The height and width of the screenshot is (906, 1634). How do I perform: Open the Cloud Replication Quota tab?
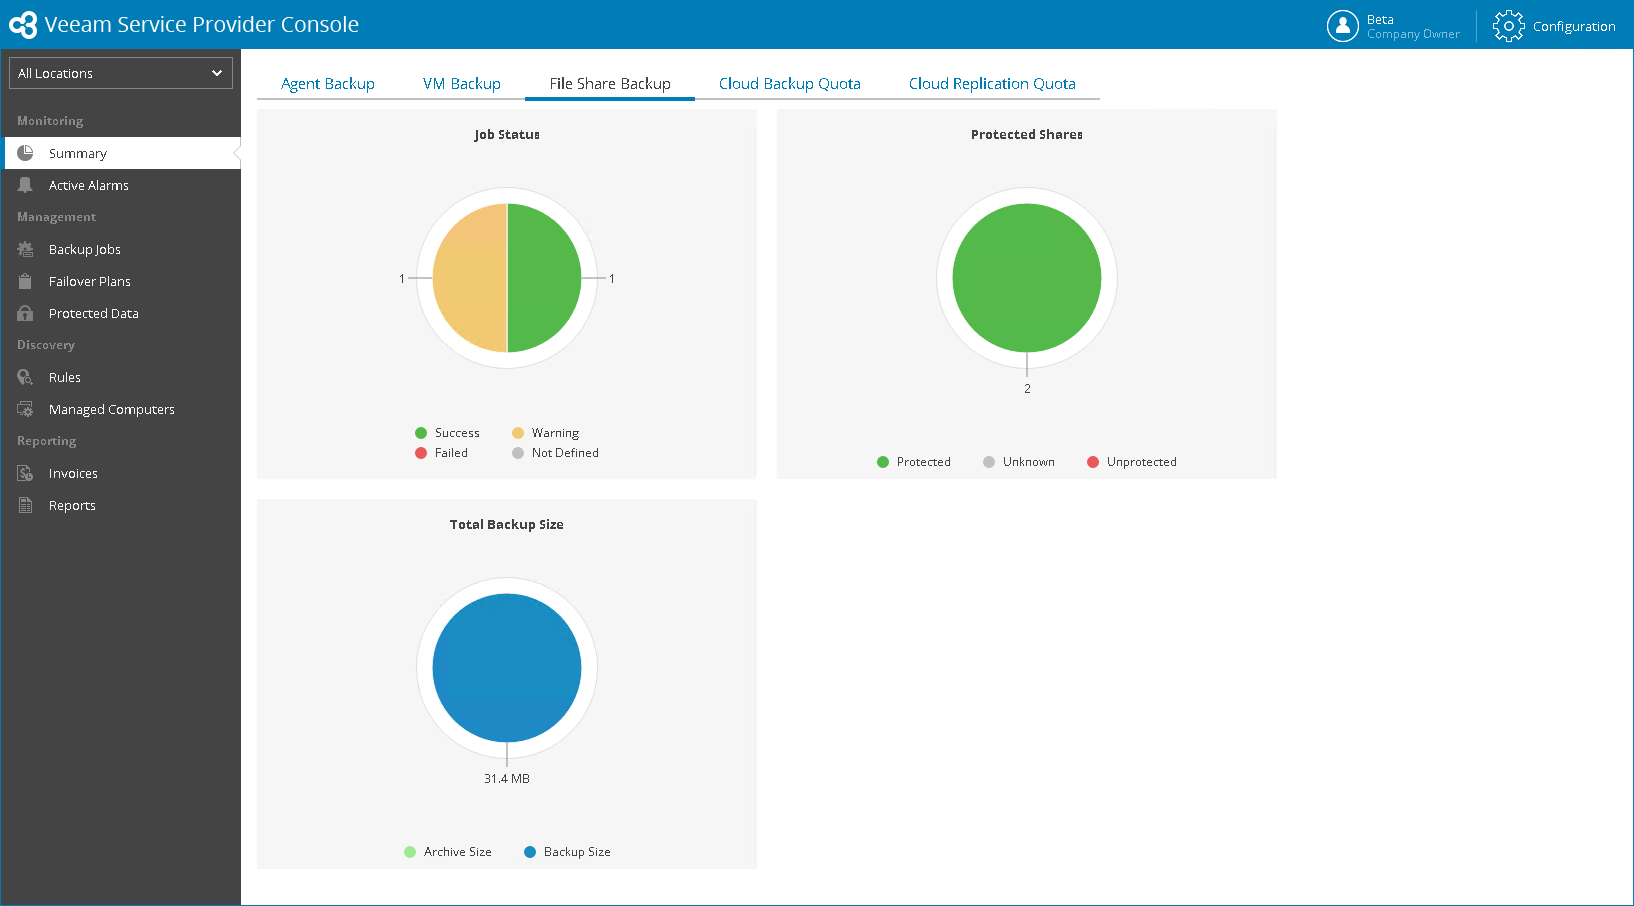tap(992, 84)
